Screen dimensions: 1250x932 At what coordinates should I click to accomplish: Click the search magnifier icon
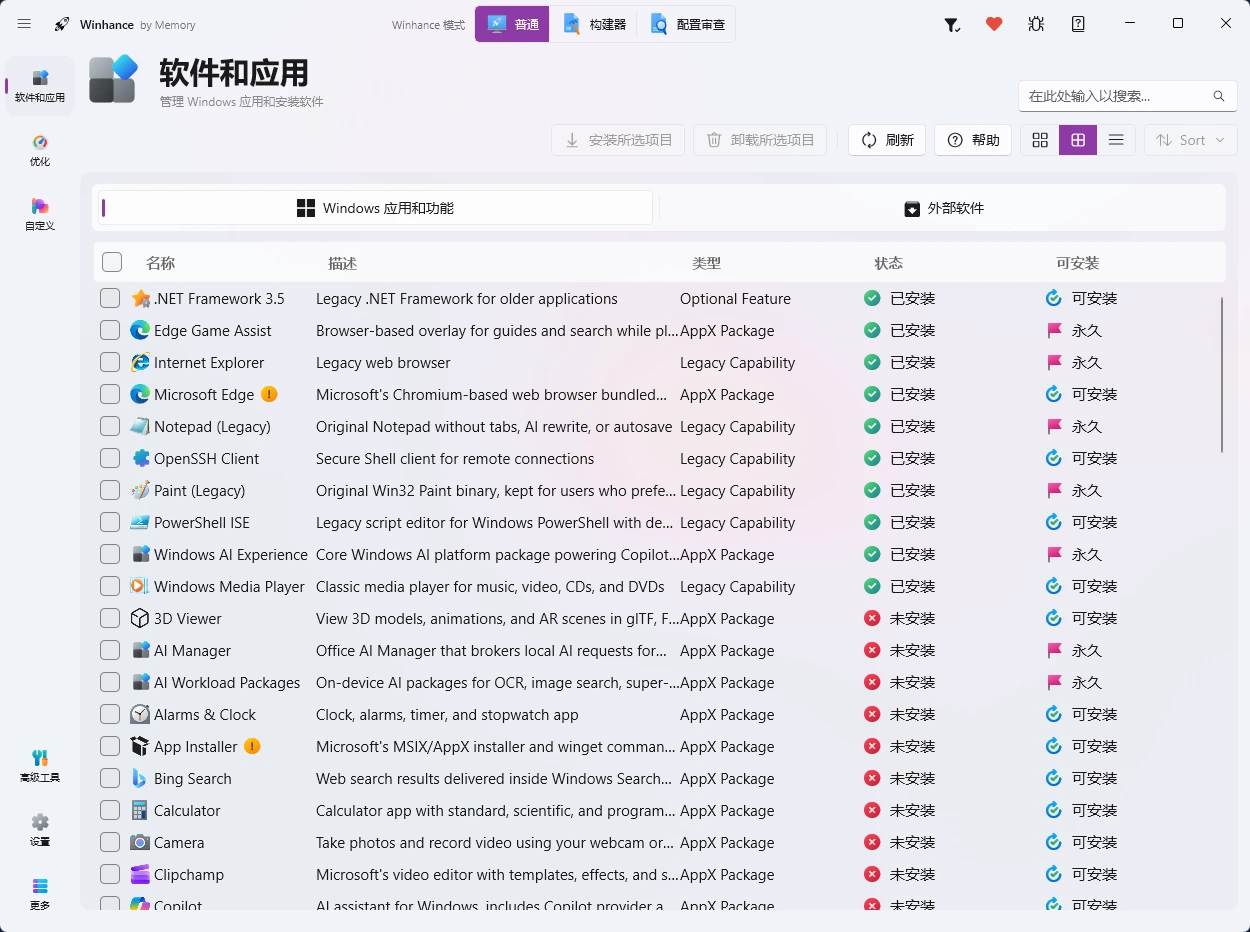(x=1219, y=96)
